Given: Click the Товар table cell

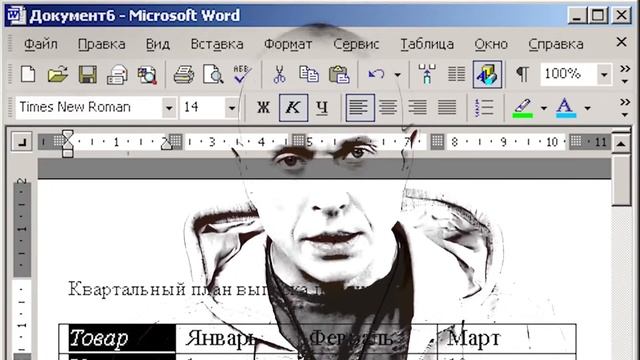Looking at the screenshot, I should pos(118,338).
